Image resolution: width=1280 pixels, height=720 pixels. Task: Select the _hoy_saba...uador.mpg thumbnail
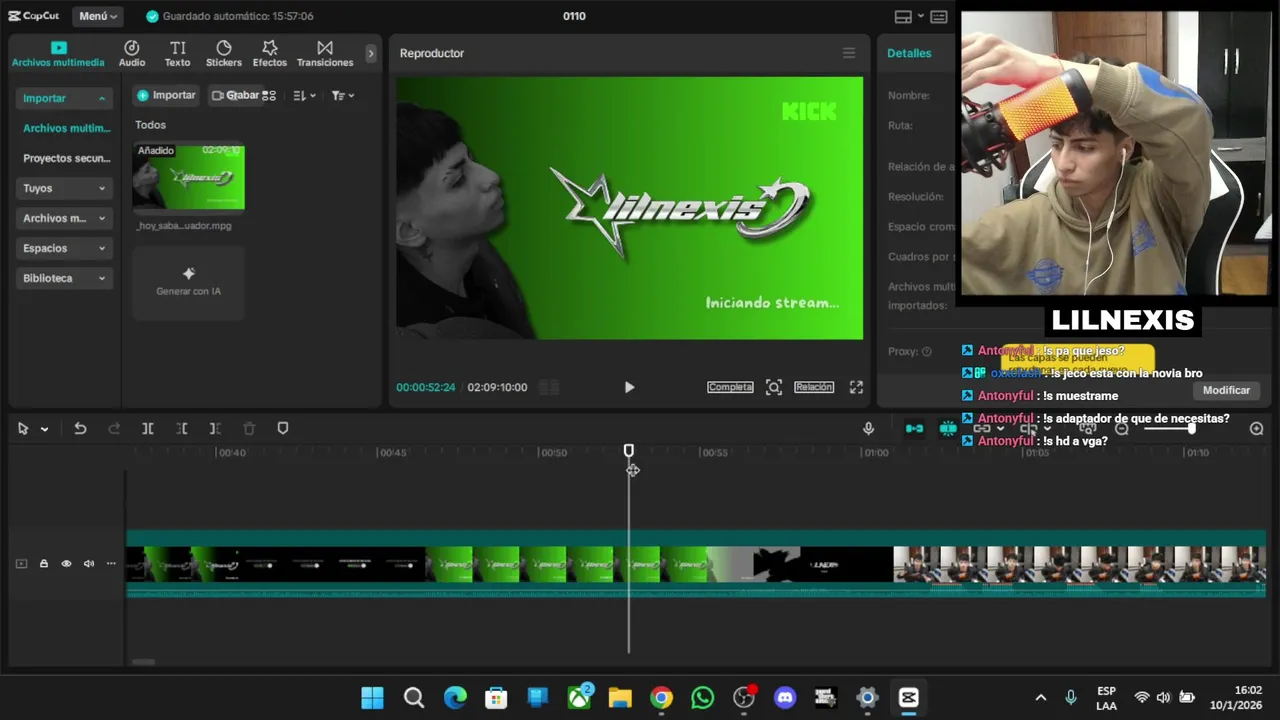pyautogui.click(x=189, y=177)
